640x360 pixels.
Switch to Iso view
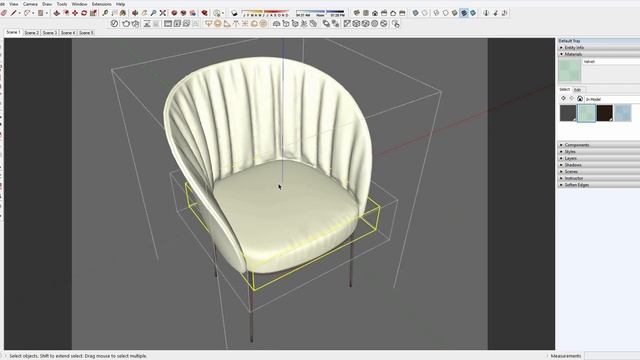click(x=356, y=13)
